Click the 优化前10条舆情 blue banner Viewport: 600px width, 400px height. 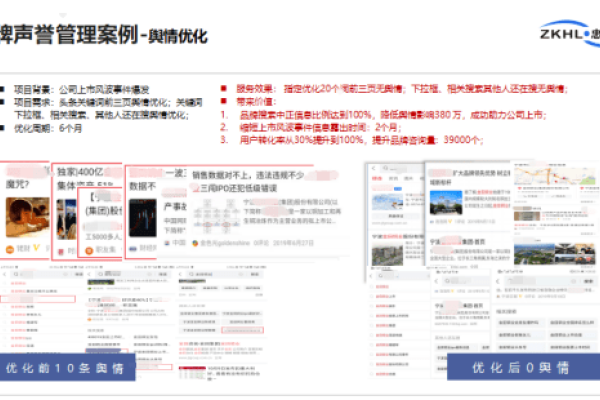pyautogui.click(x=67, y=367)
